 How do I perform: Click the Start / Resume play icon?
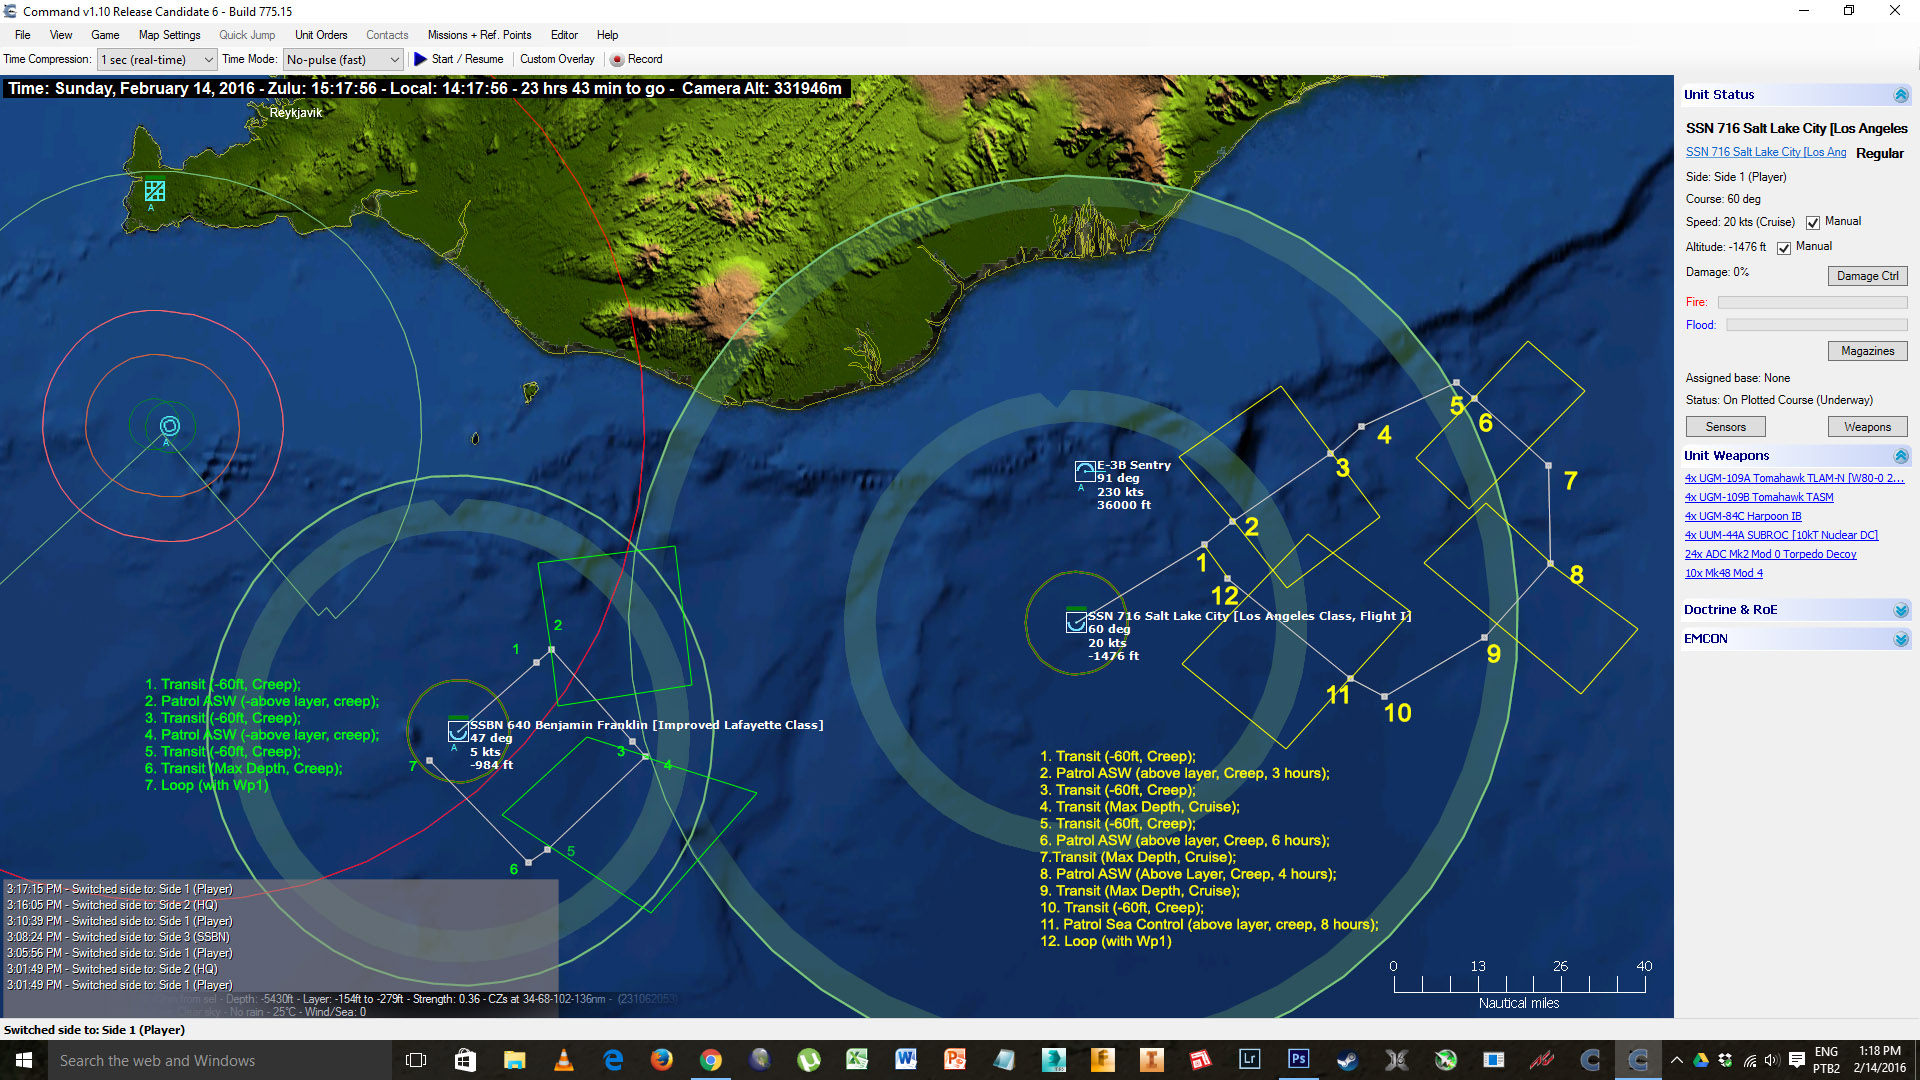[421, 59]
